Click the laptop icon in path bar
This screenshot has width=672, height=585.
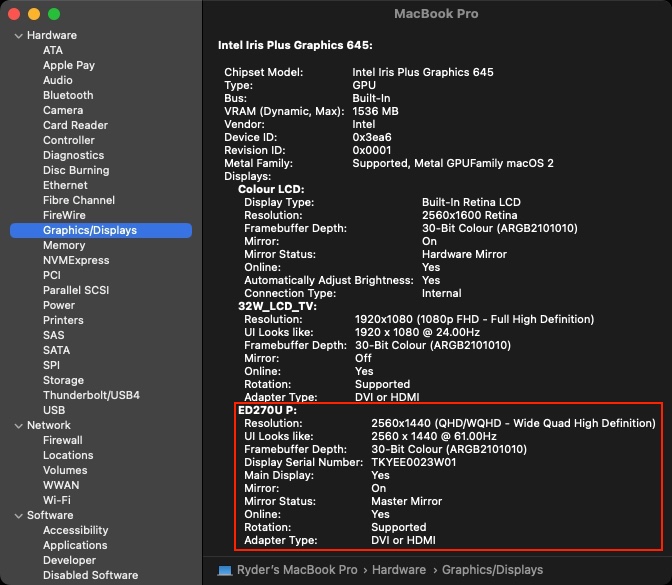tap(226, 570)
